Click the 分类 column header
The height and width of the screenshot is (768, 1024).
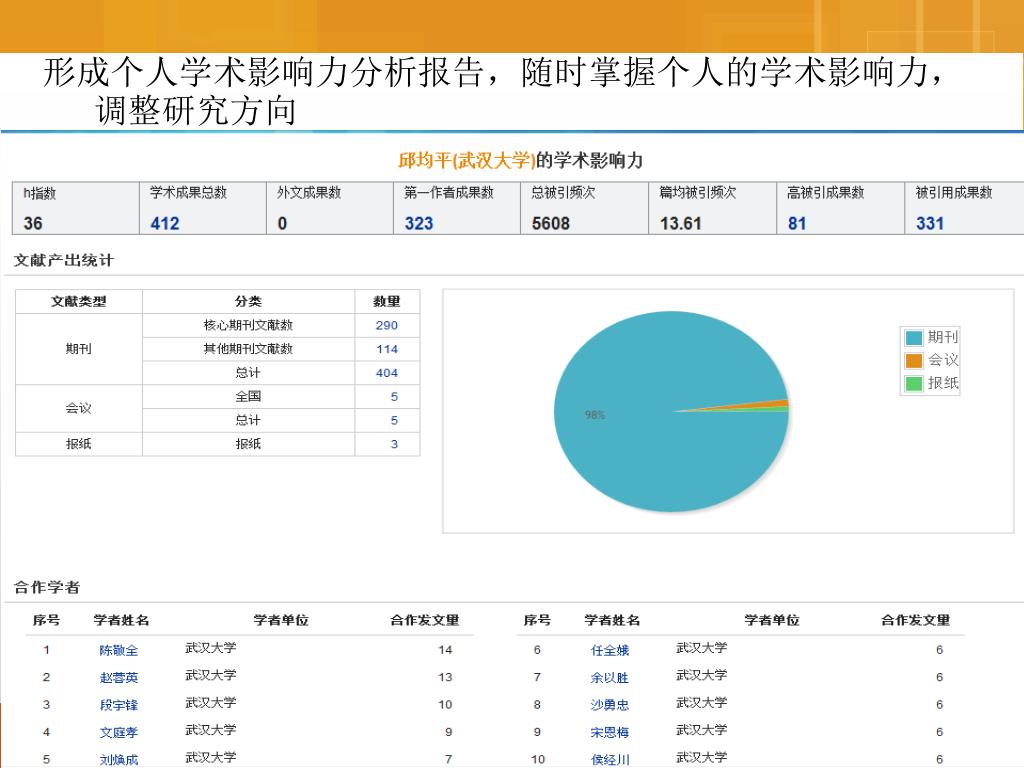pos(248,301)
